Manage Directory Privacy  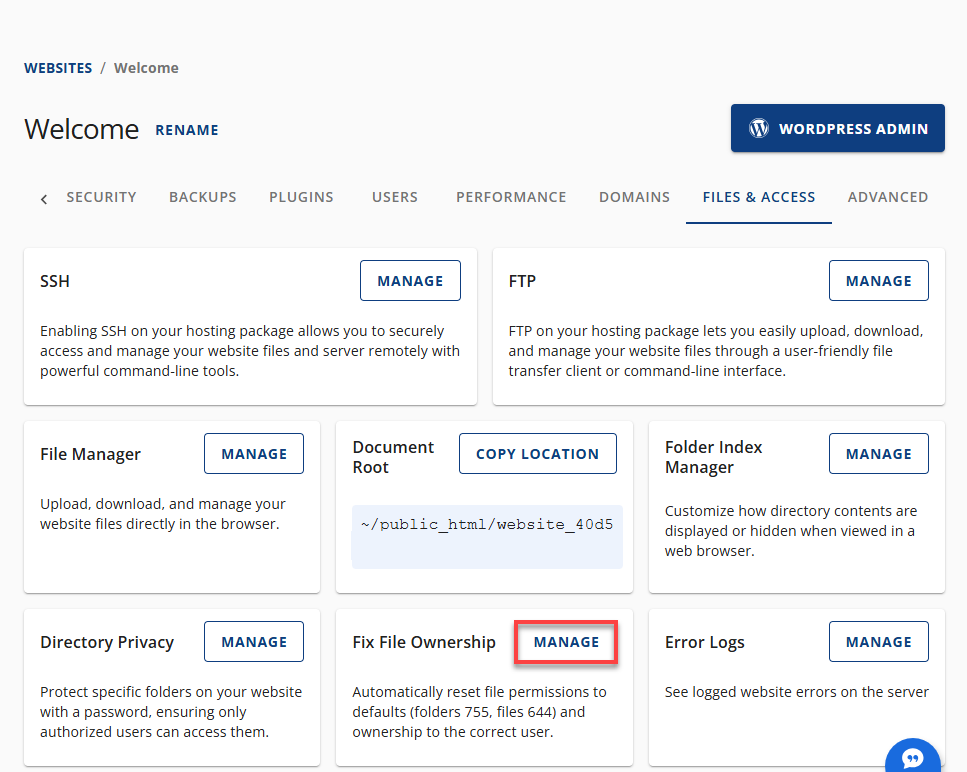pos(253,641)
